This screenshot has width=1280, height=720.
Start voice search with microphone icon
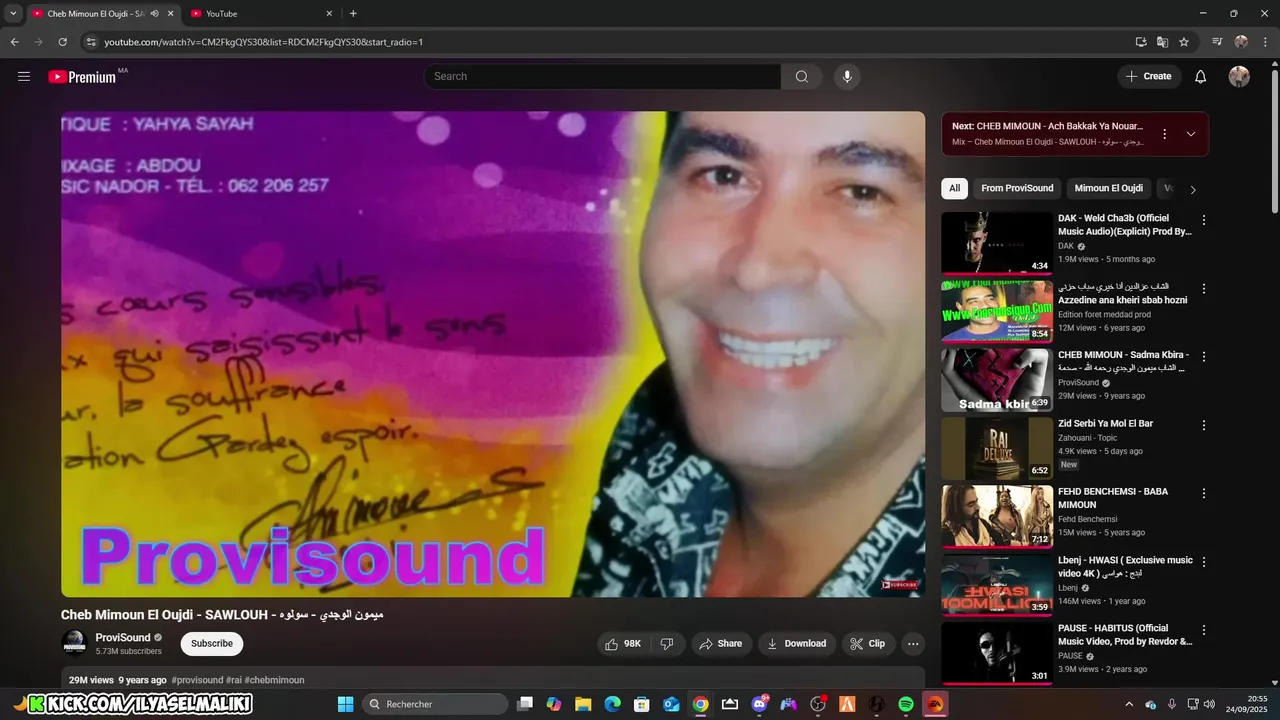(x=847, y=76)
